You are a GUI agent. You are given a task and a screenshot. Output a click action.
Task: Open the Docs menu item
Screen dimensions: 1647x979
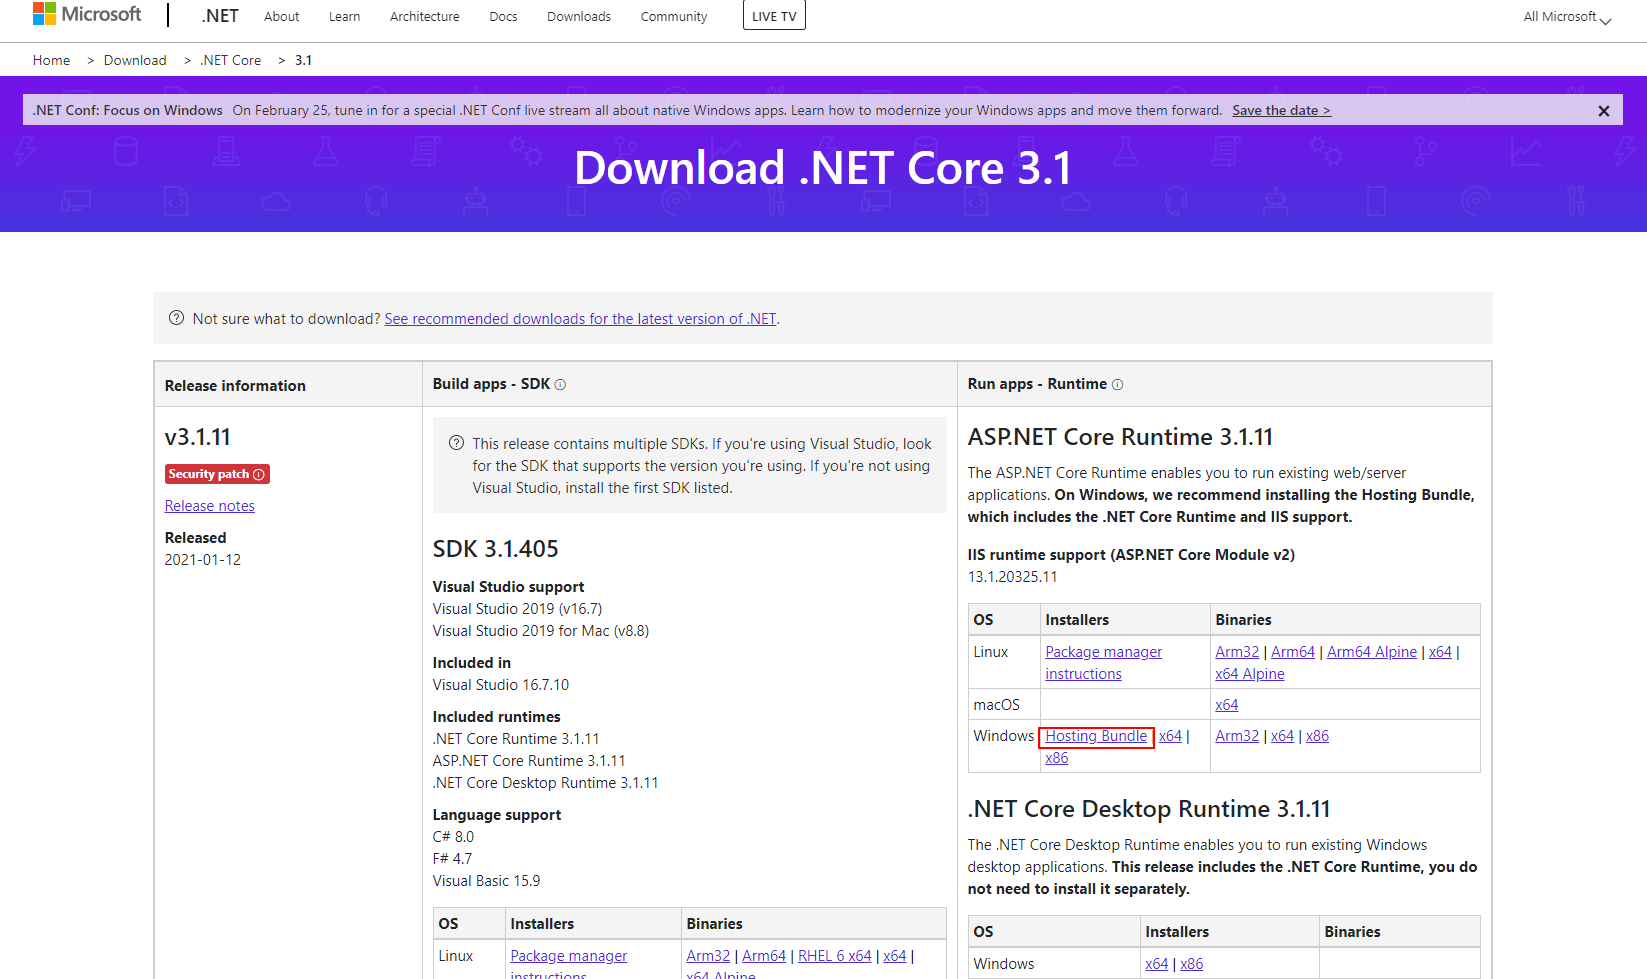(x=503, y=17)
